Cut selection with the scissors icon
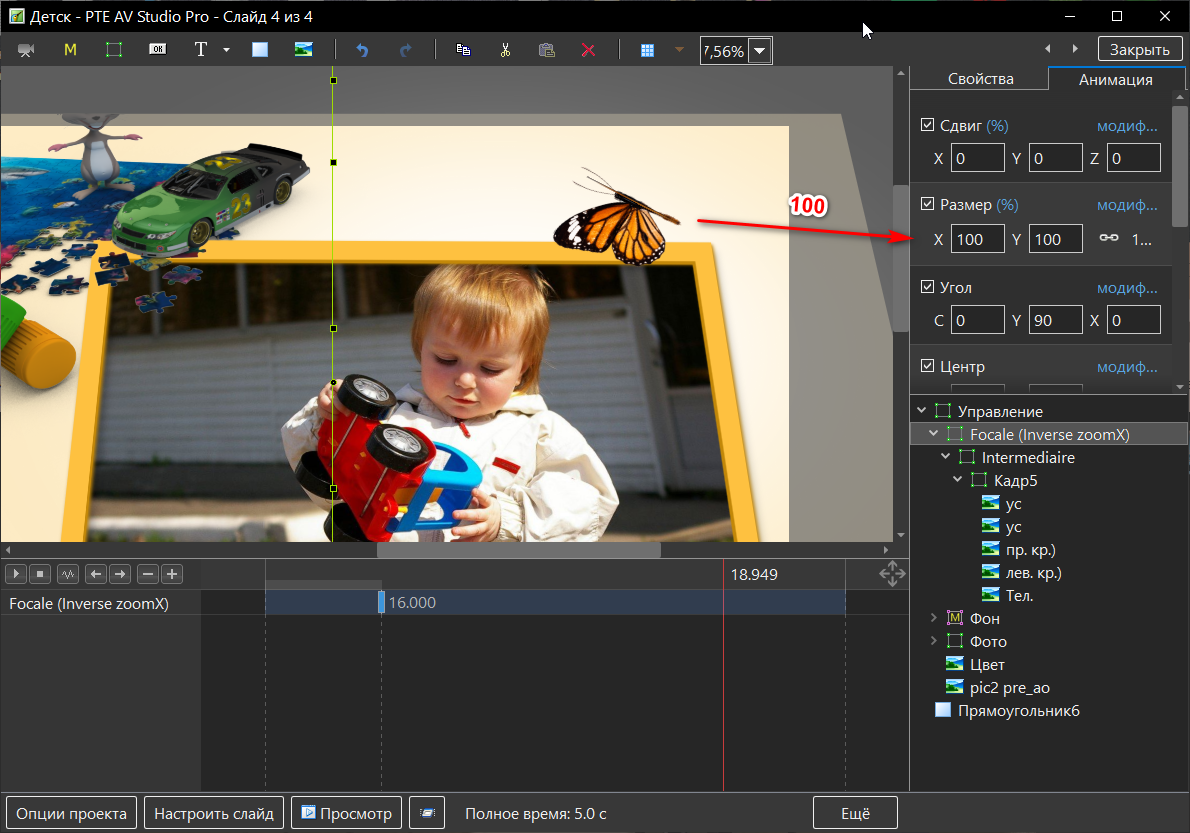The image size is (1190, 833). point(506,50)
